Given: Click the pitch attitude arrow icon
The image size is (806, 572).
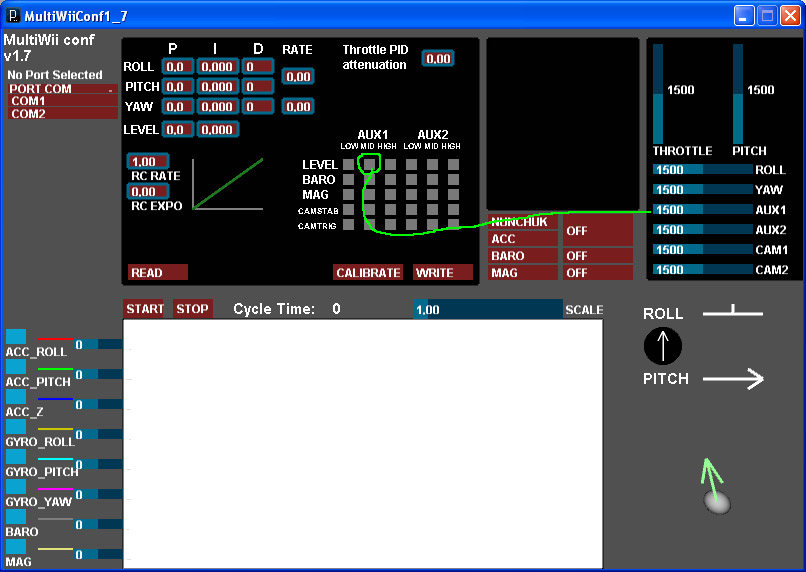Looking at the screenshot, I should tap(733, 379).
